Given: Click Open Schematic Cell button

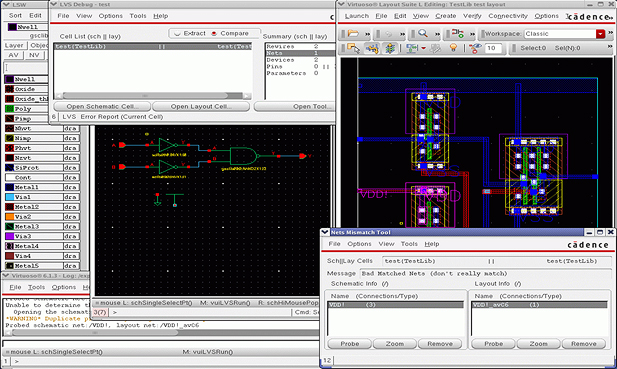Looking at the screenshot, I should (102, 107).
